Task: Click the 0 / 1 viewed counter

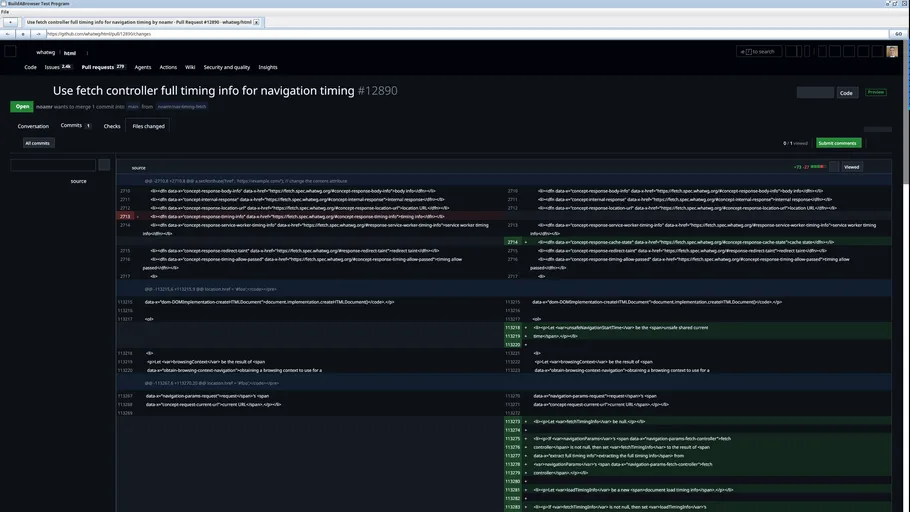Action: (795, 143)
